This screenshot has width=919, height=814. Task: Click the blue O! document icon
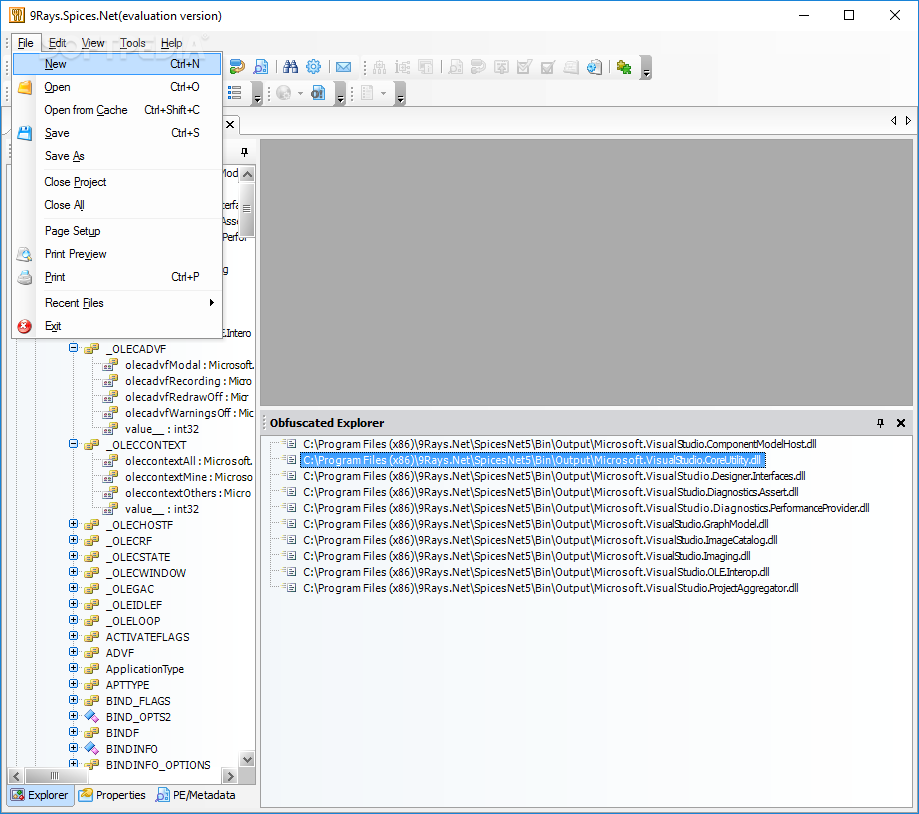(318, 93)
